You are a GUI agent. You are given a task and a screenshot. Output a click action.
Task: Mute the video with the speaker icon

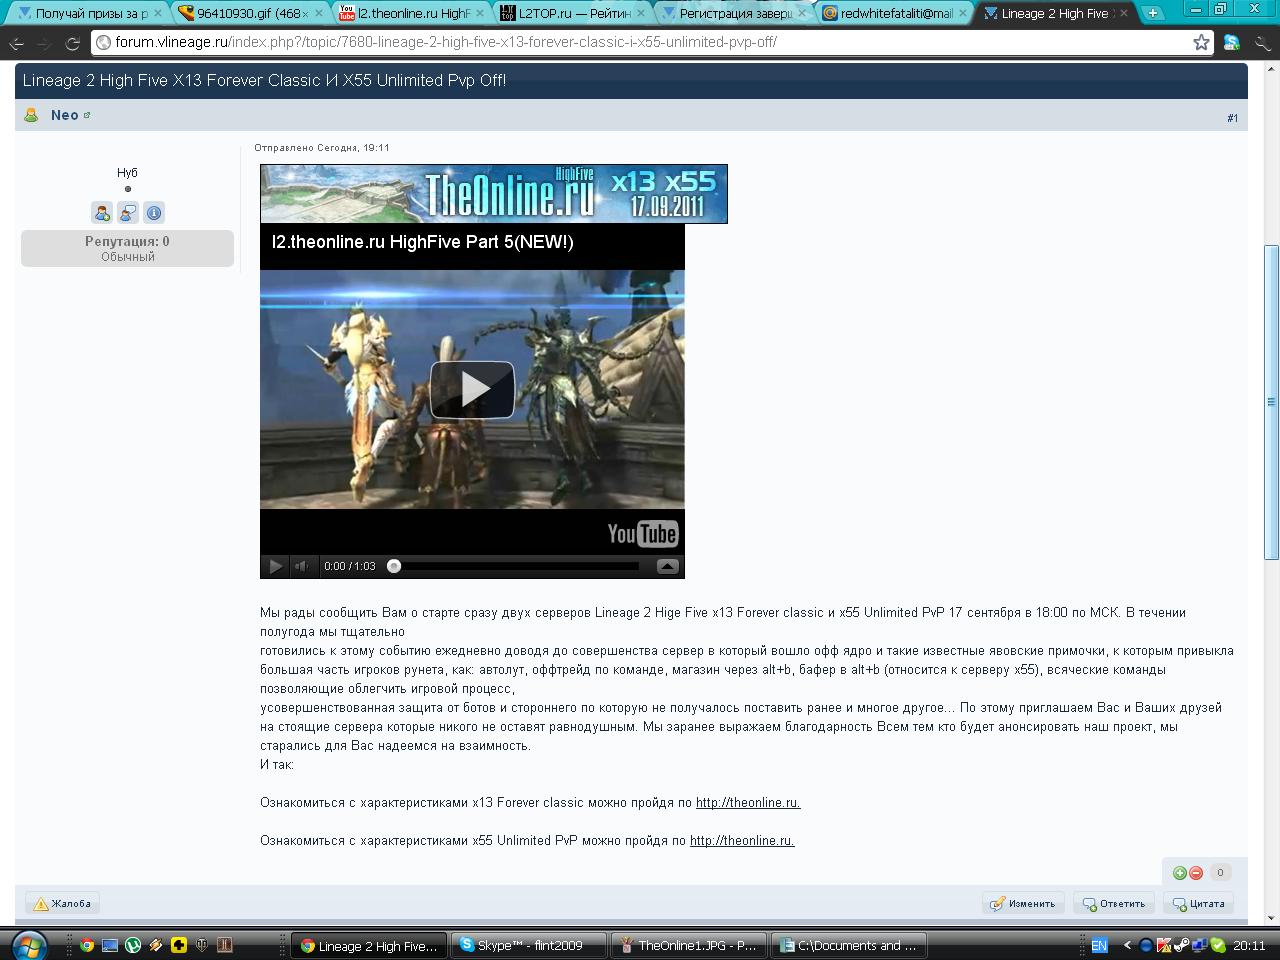(x=302, y=566)
